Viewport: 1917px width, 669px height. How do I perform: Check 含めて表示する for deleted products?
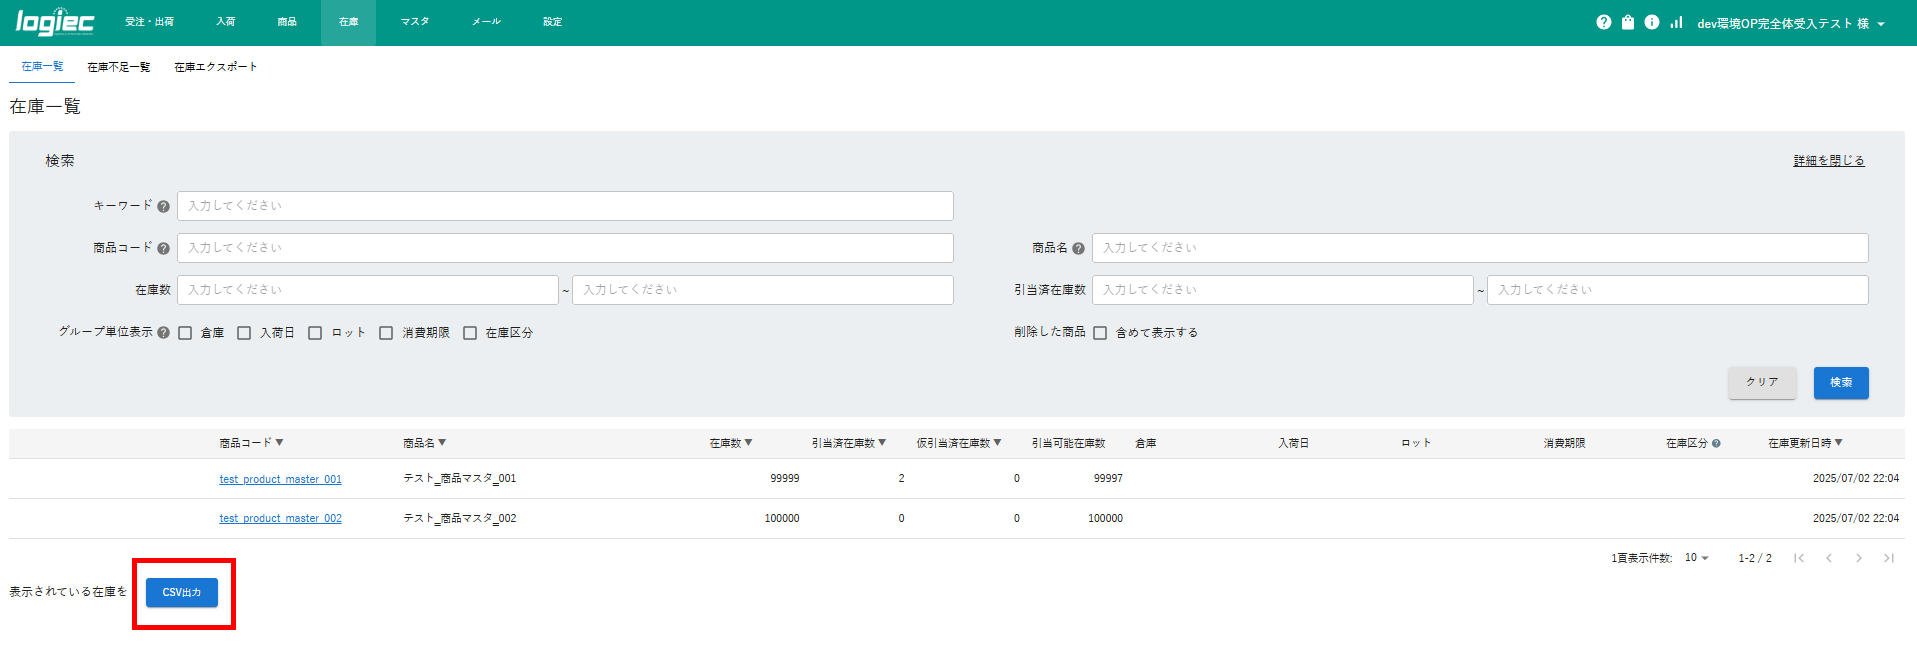pyautogui.click(x=1100, y=333)
